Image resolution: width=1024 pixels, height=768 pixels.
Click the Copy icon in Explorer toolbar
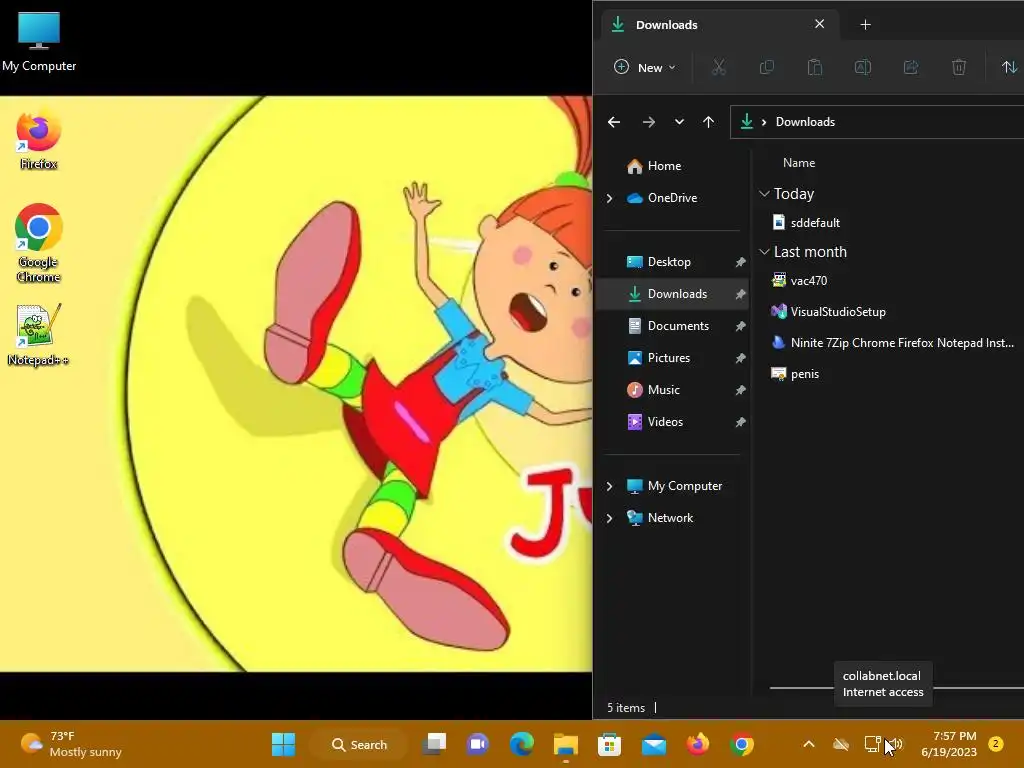767,67
